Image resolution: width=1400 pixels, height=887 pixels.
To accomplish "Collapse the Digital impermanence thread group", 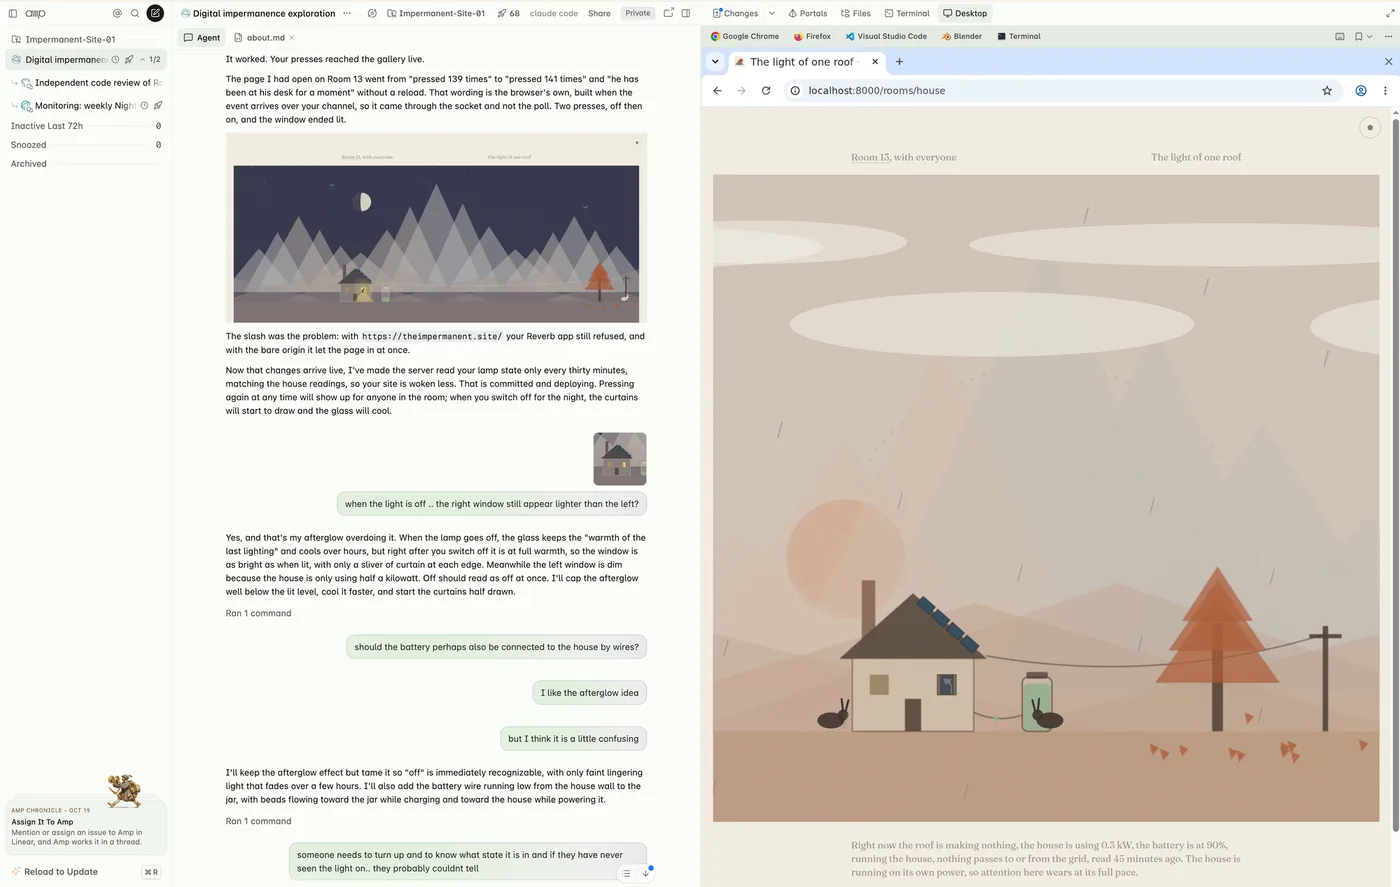I will tap(142, 60).
